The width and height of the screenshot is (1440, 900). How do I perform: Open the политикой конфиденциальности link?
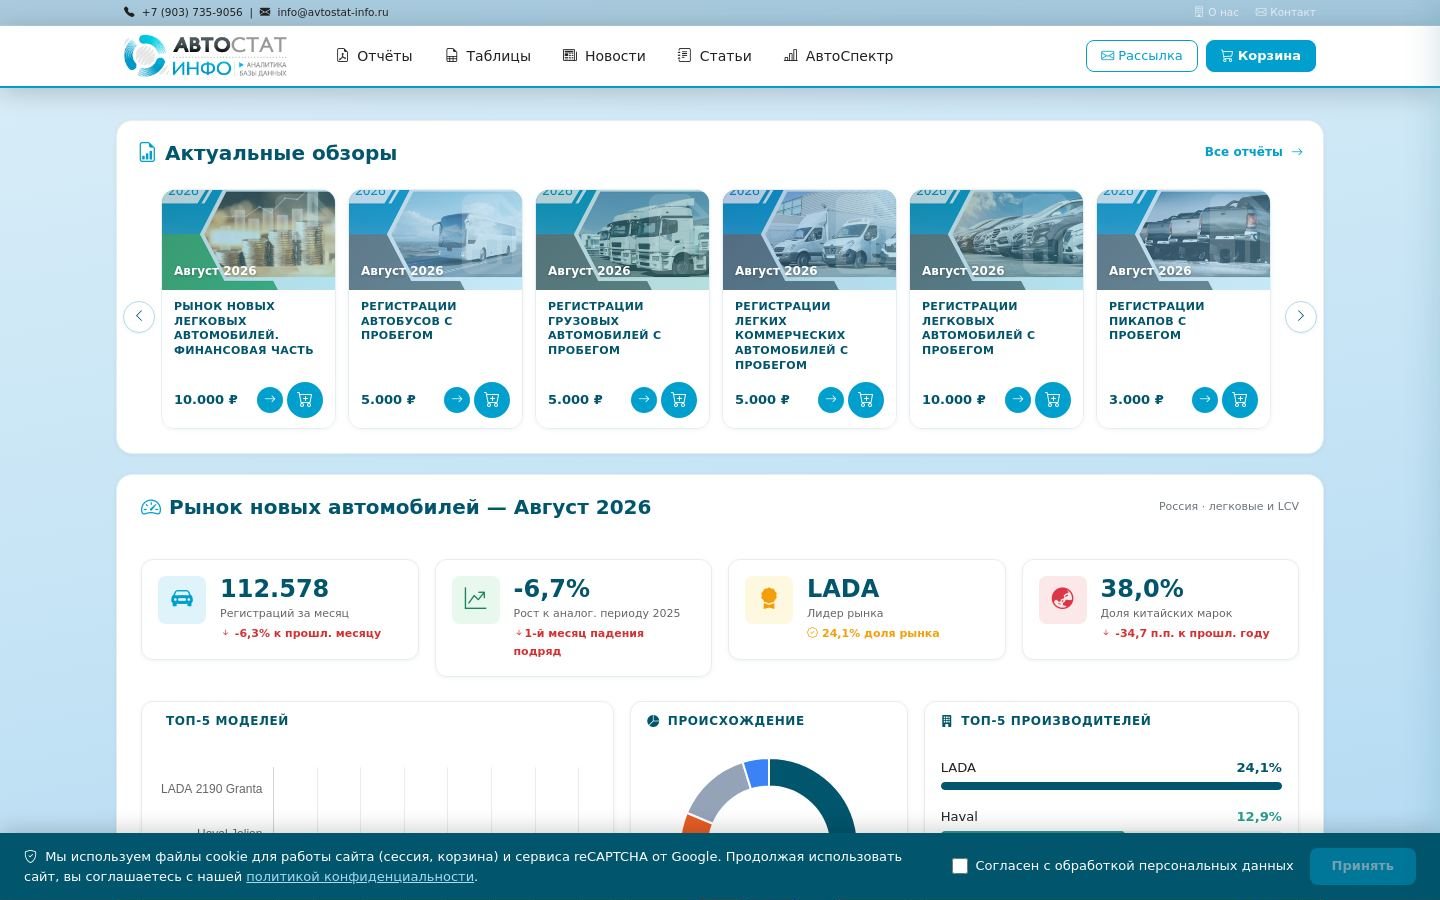coord(360,877)
